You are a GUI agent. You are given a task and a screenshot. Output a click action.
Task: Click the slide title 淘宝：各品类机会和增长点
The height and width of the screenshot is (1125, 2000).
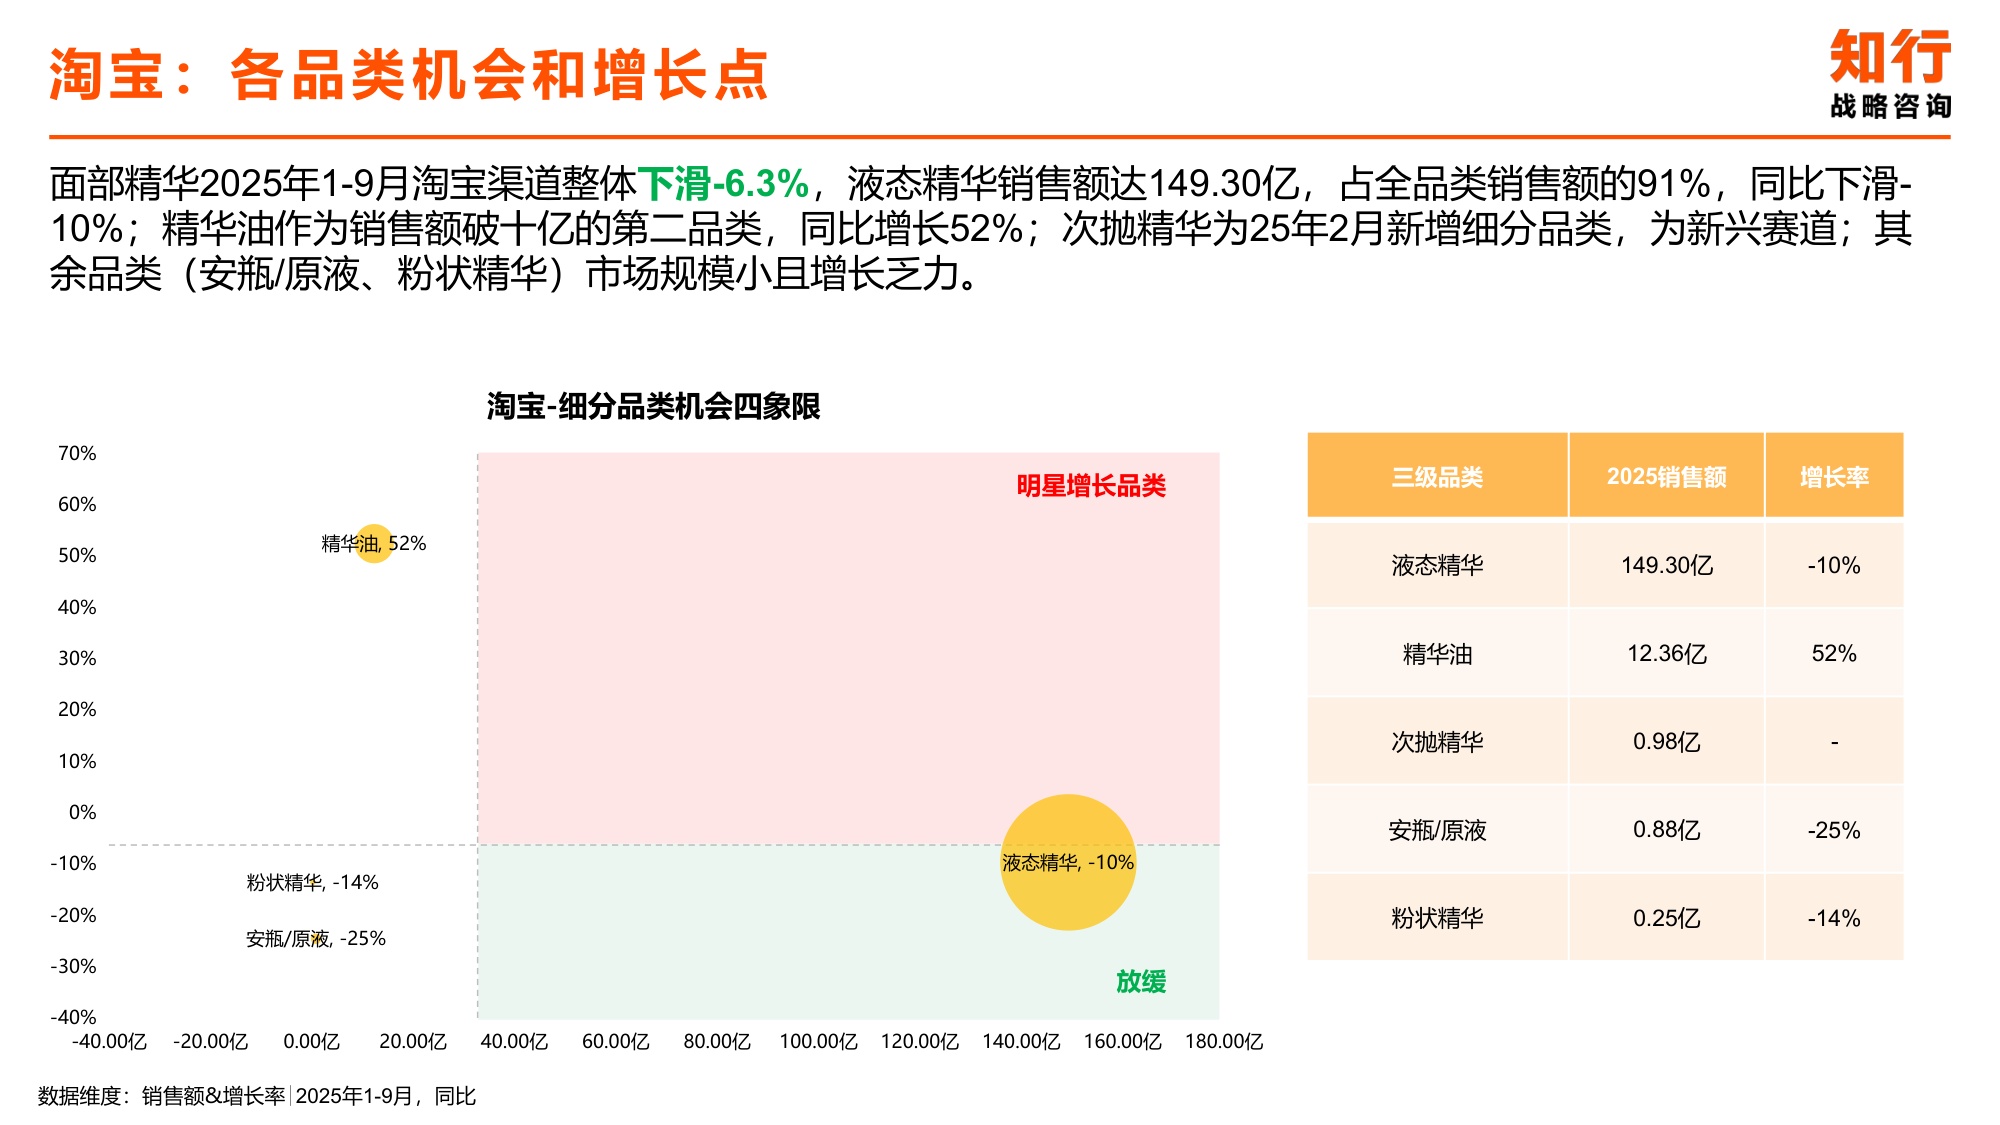[409, 75]
